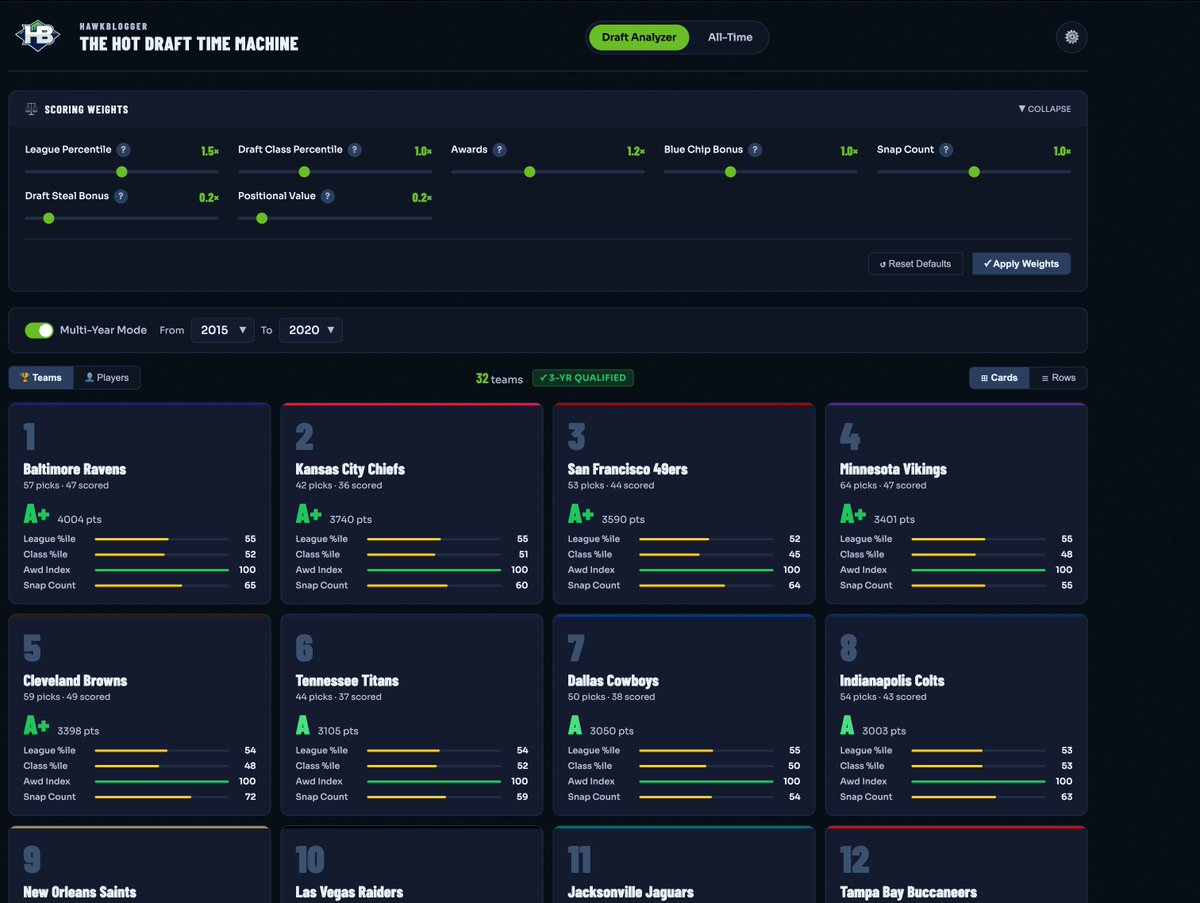Switch to Draft Analyzer tab
Screen dimensions: 1200x903
pos(639,38)
